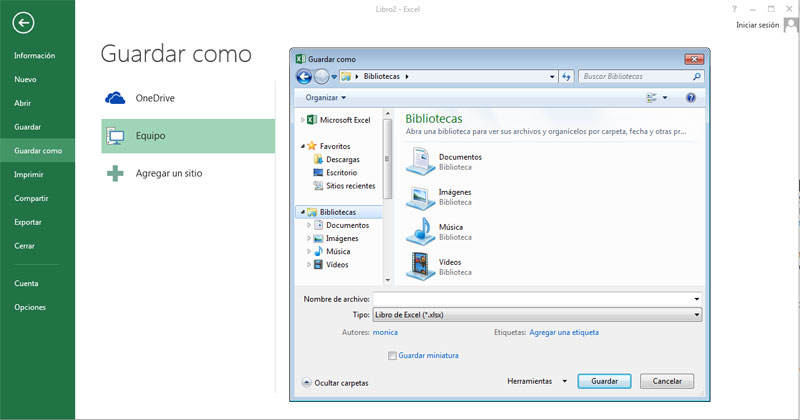
Task: Collapse the Favoritos tree node
Action: click(303, 146)
